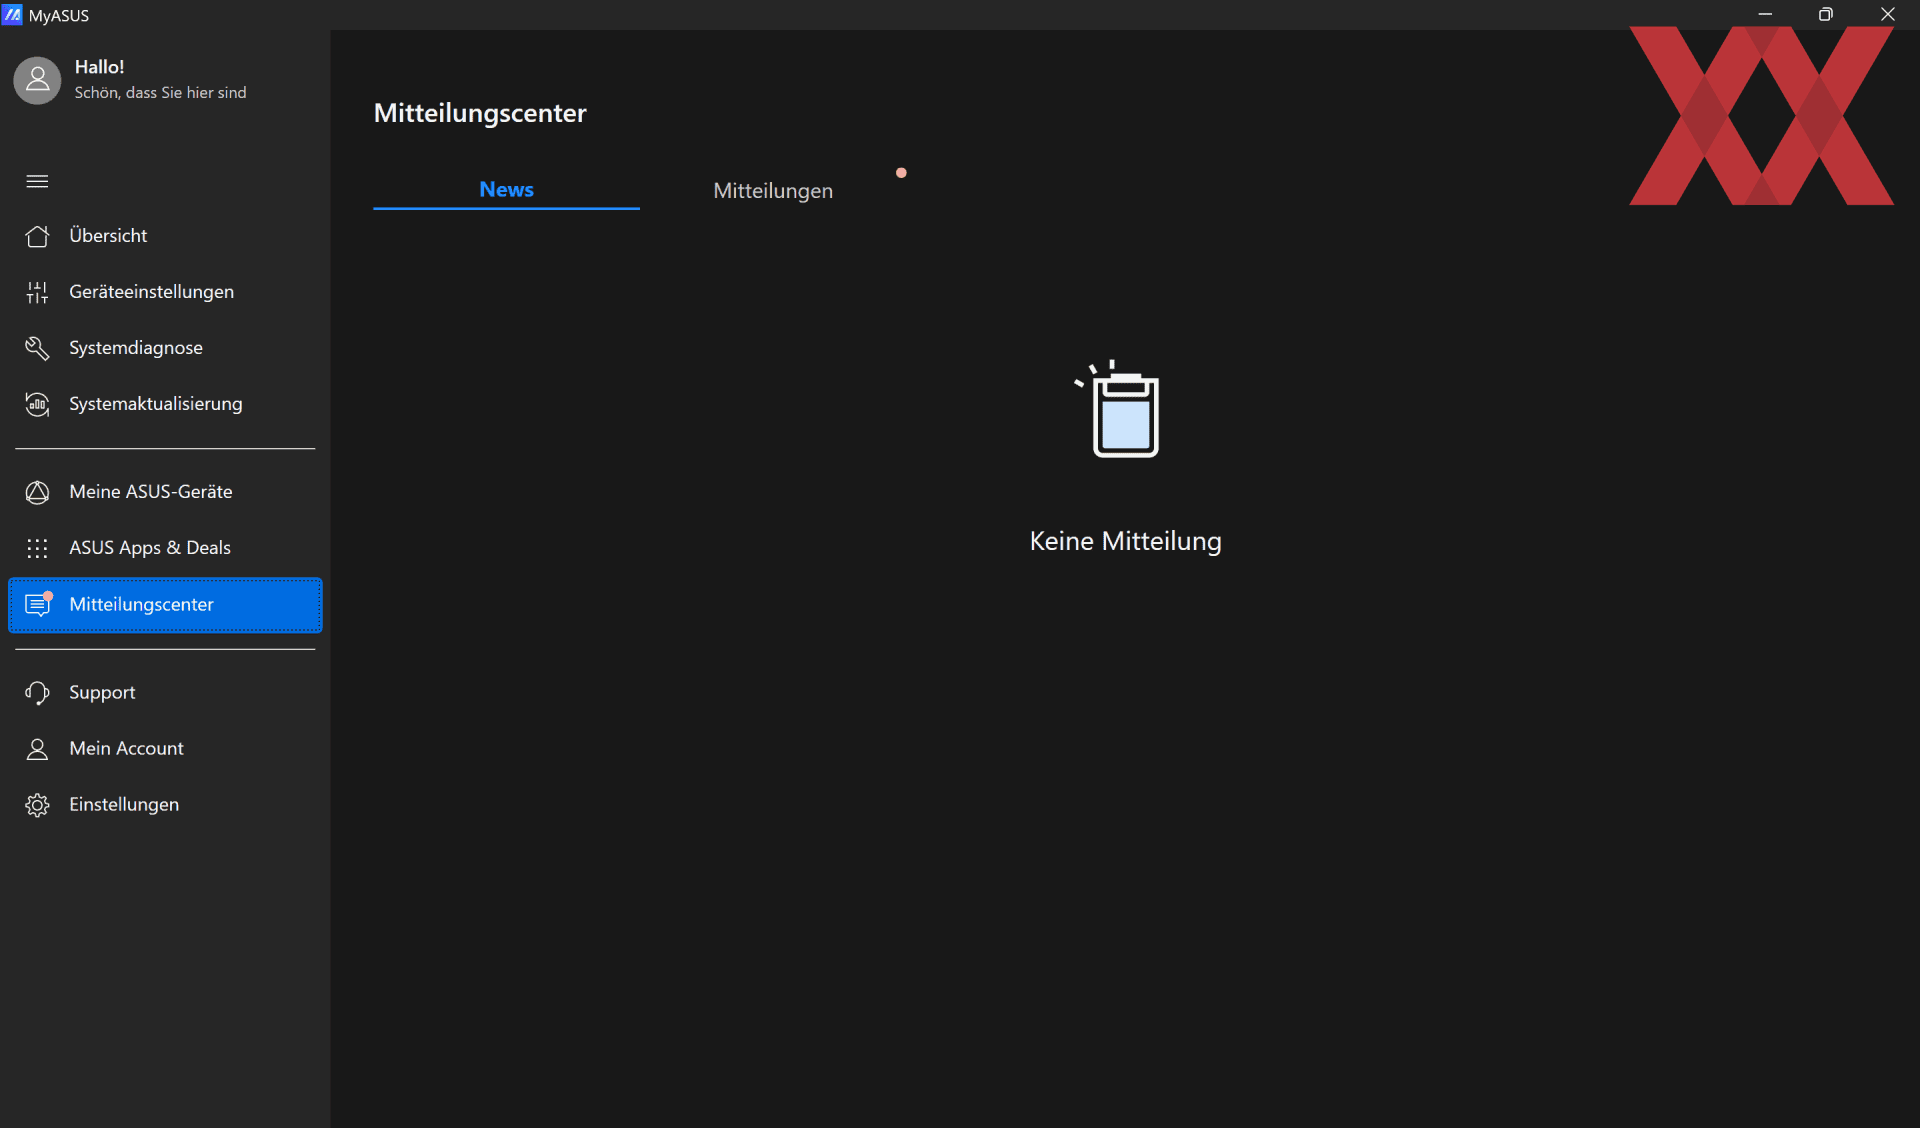Switch to the Mitteilungen tab

point(773,190)
